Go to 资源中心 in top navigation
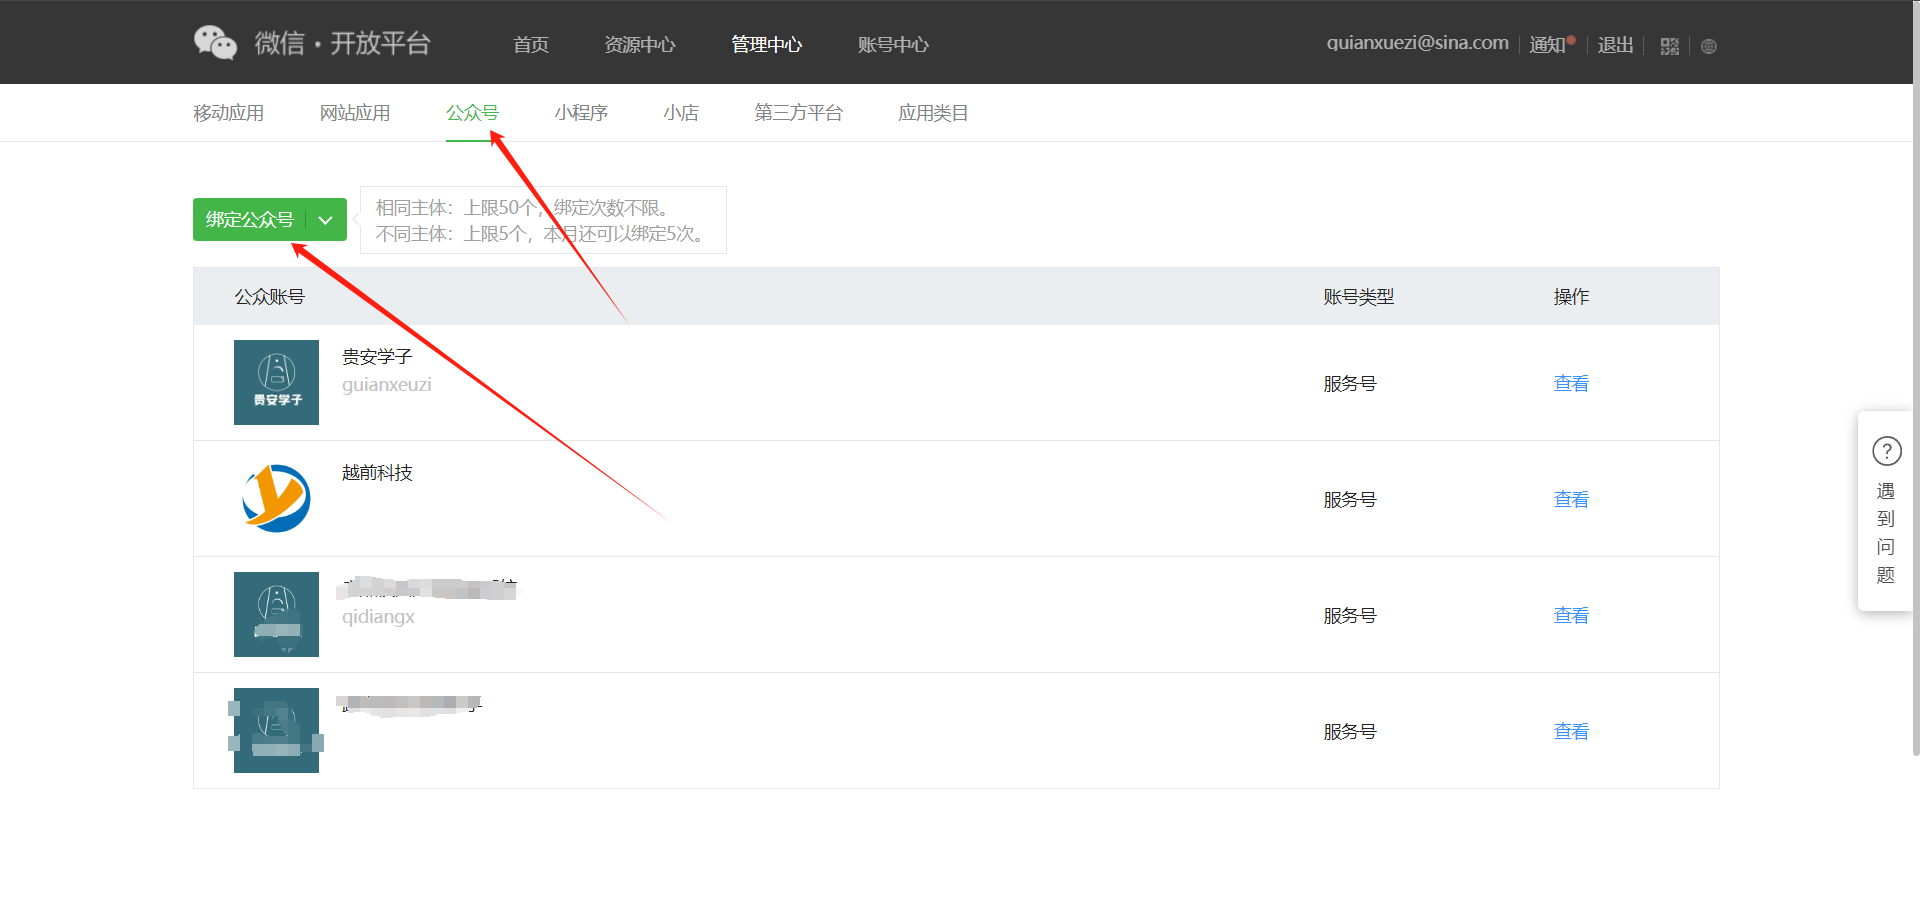 pyautogui.click(x=639, y=45)
